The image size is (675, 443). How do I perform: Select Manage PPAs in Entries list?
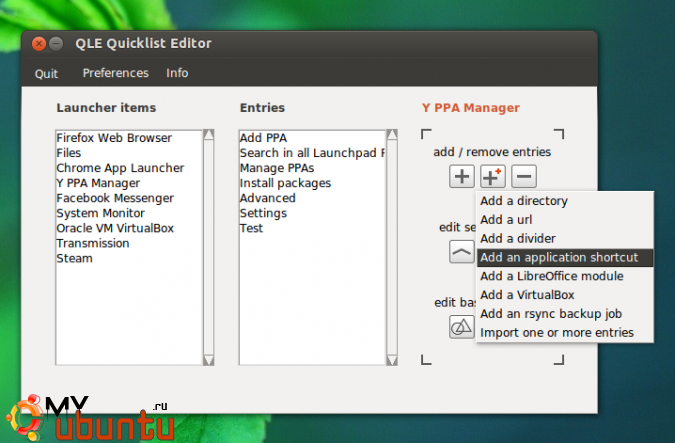[x=278, y=168]
